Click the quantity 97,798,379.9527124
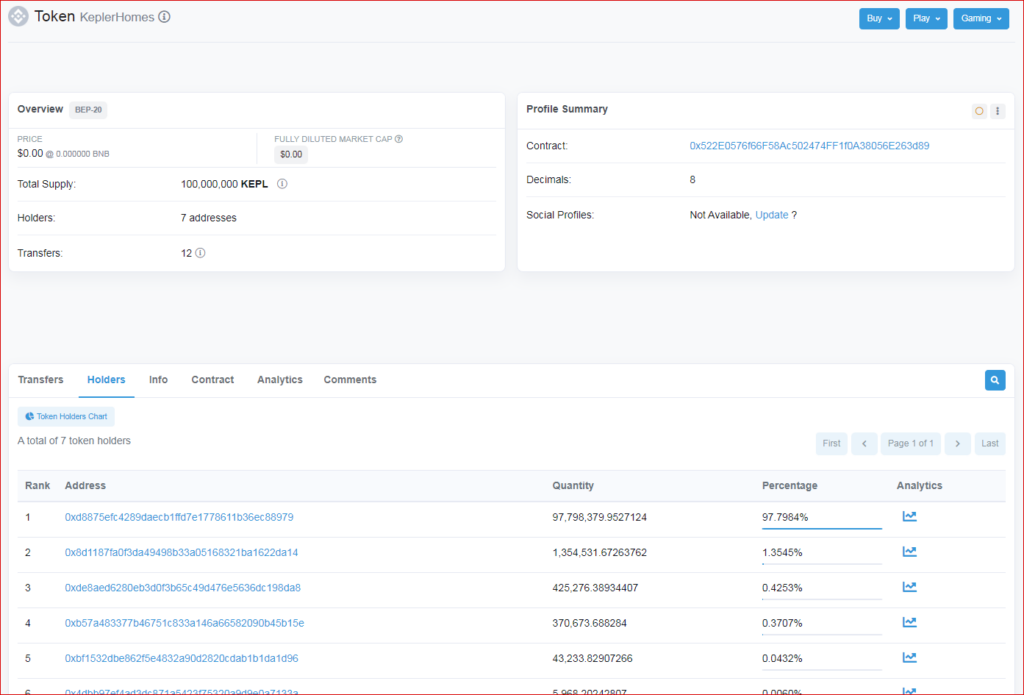1024x695 pixels. [600, 517]
